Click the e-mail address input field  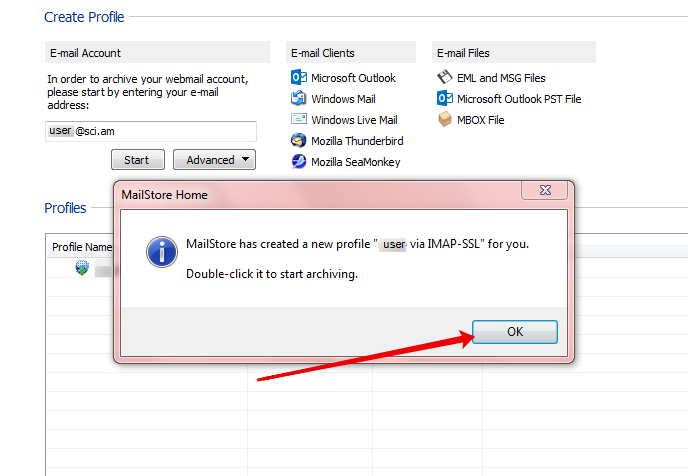click(151, 131)
